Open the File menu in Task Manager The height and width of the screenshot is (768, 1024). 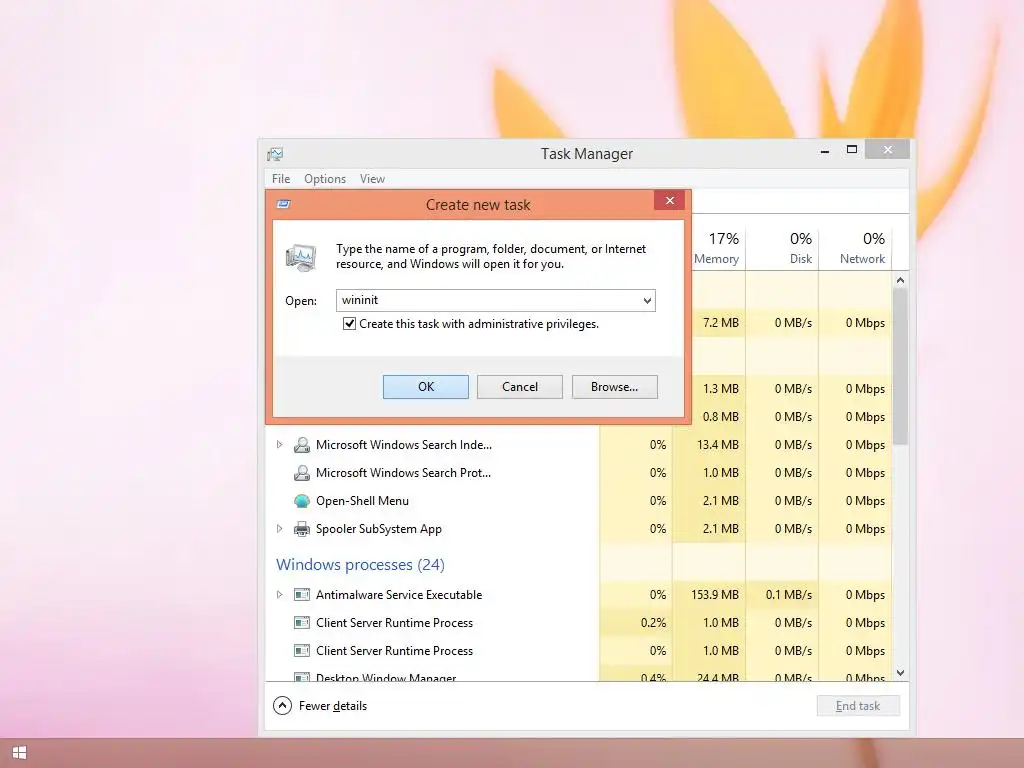[x=281, y=179]
